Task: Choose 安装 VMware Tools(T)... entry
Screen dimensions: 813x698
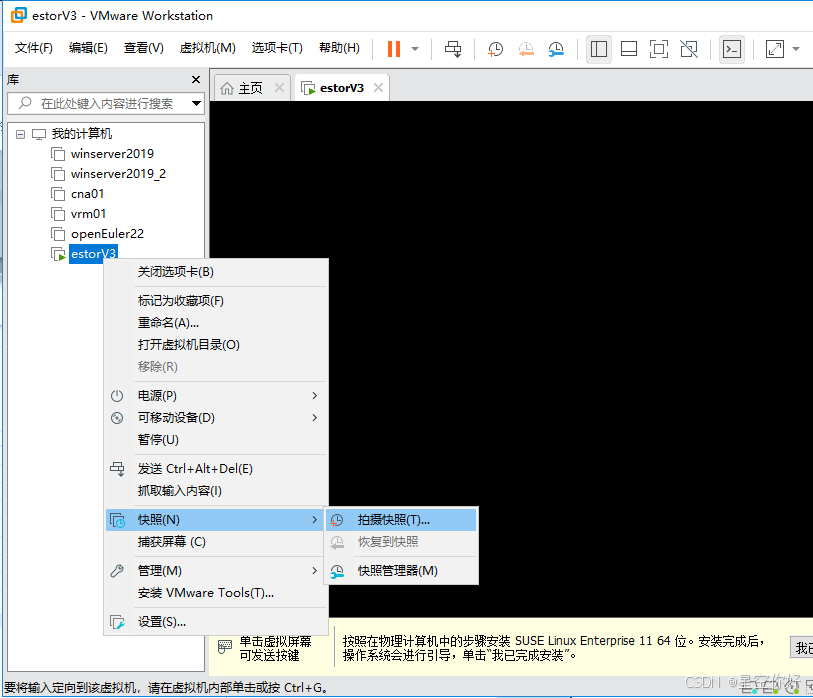Action: click(216, 593)
